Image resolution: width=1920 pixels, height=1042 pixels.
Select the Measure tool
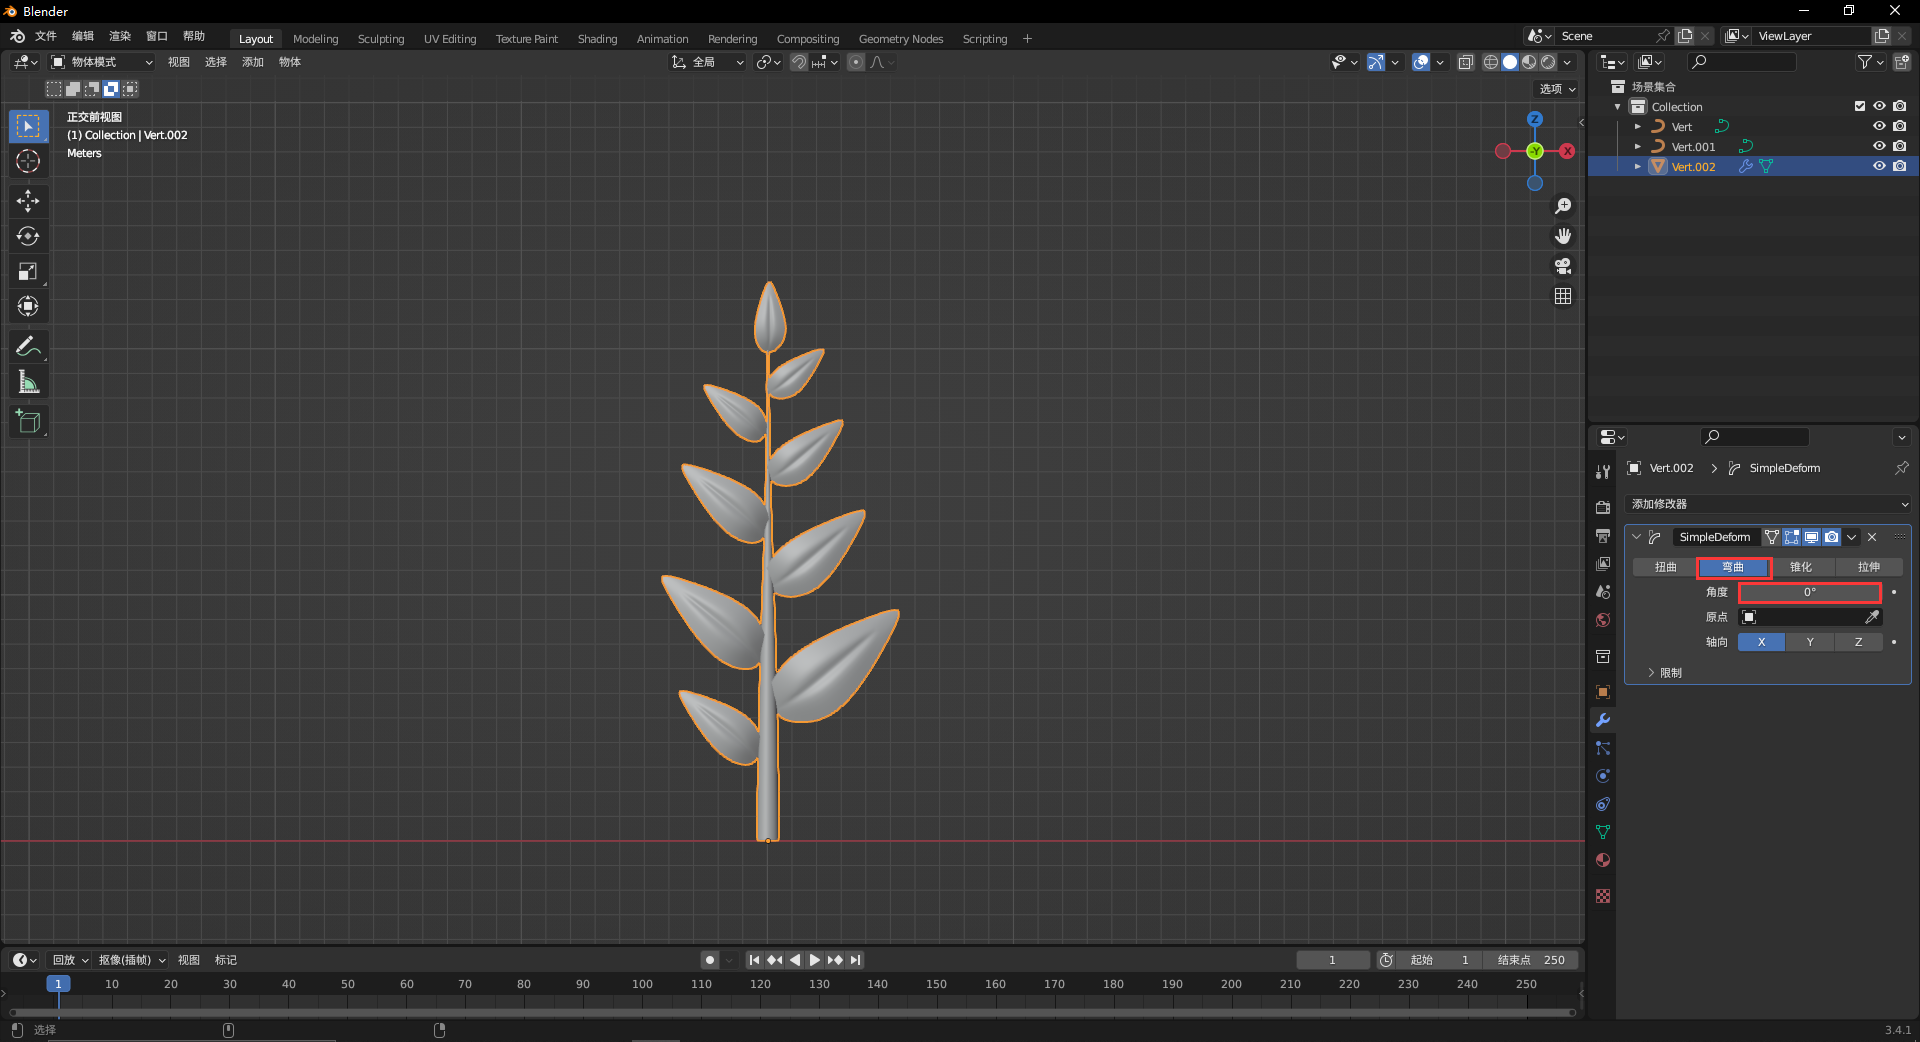(28, 383)
